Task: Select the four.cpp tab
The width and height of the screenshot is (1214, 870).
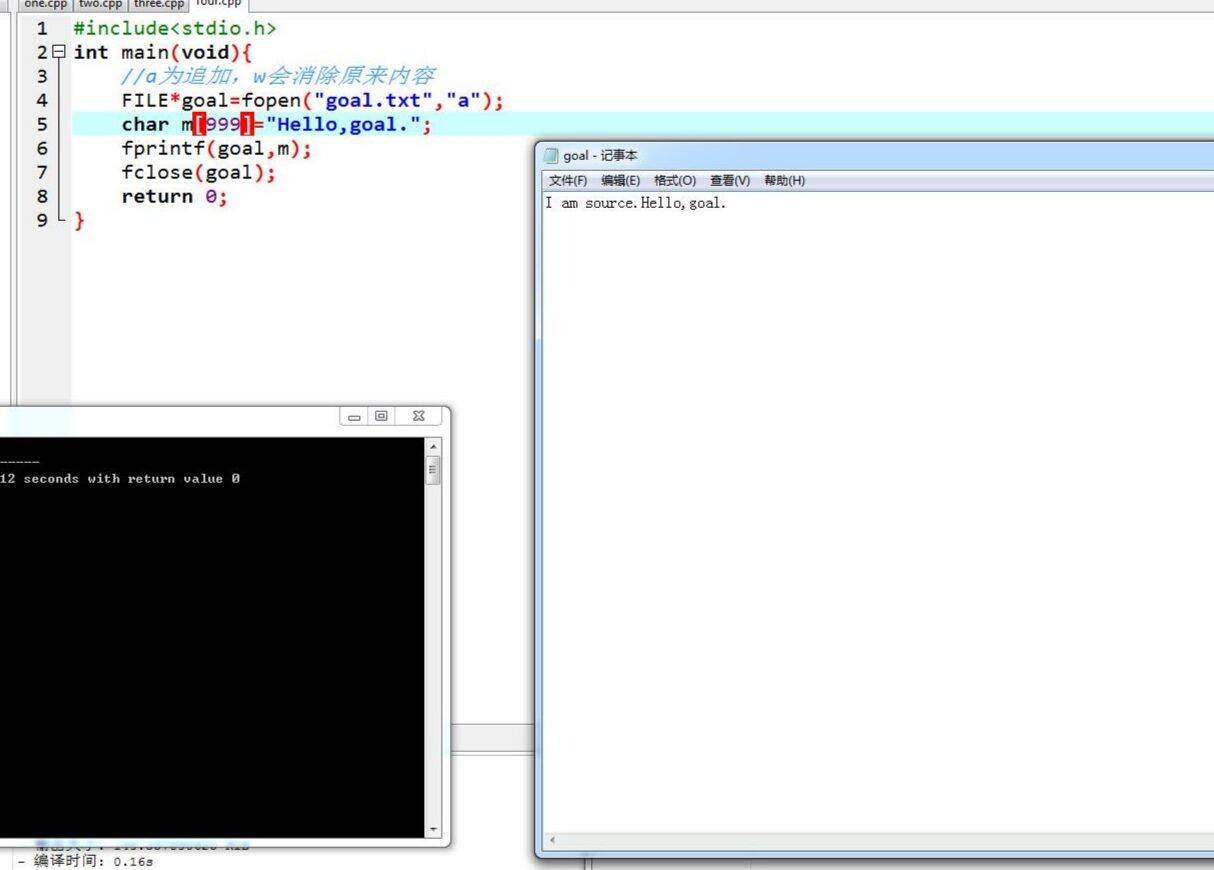Action: 217,4
